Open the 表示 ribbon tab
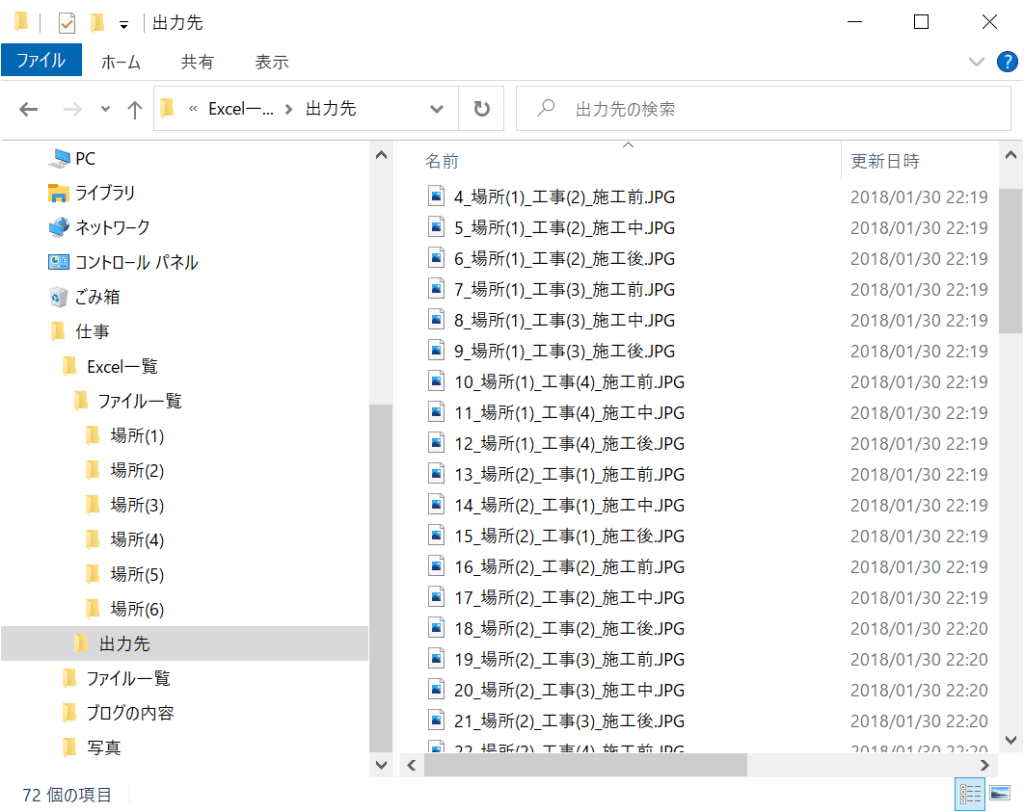The height and width of the screenshot is (812, 1024). tap(271, 61)
